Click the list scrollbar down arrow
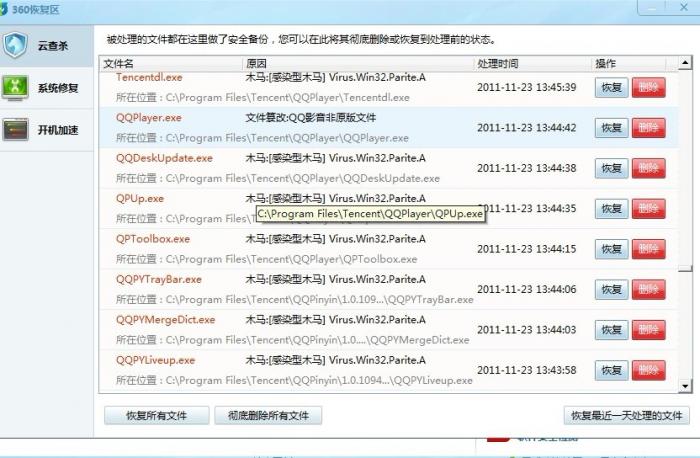Image resolution: width=700 pixels, height=458 pixels. tap(685, 386)
